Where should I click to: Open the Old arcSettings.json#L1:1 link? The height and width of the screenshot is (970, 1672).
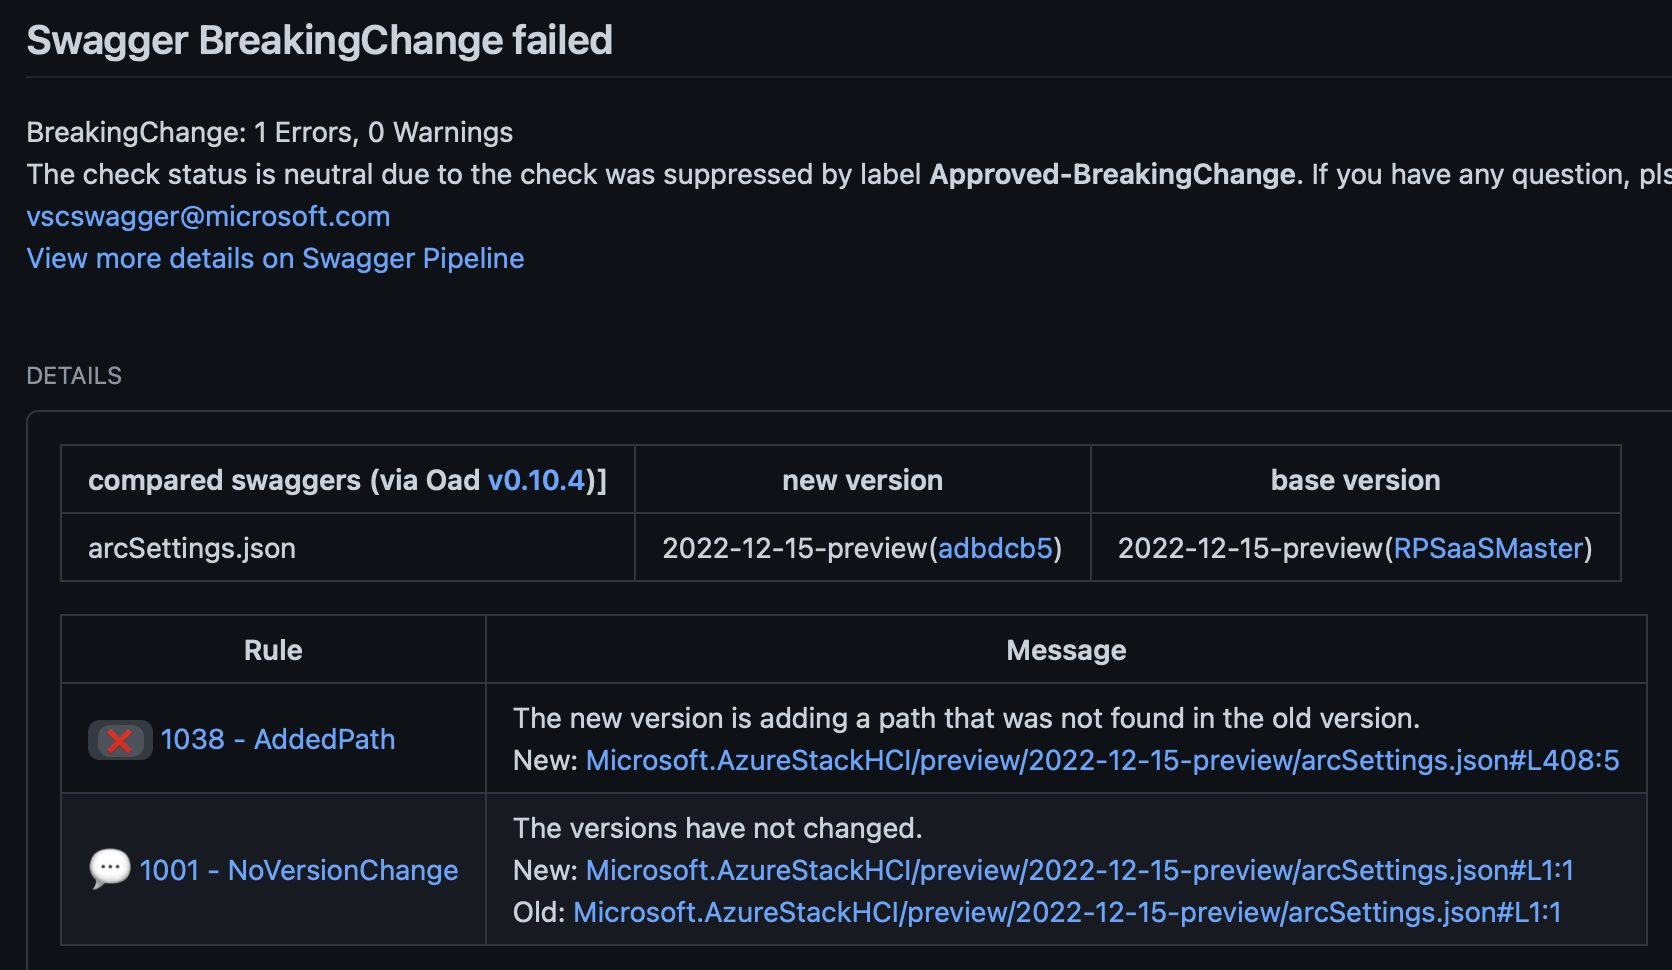tap(1067, 912)
